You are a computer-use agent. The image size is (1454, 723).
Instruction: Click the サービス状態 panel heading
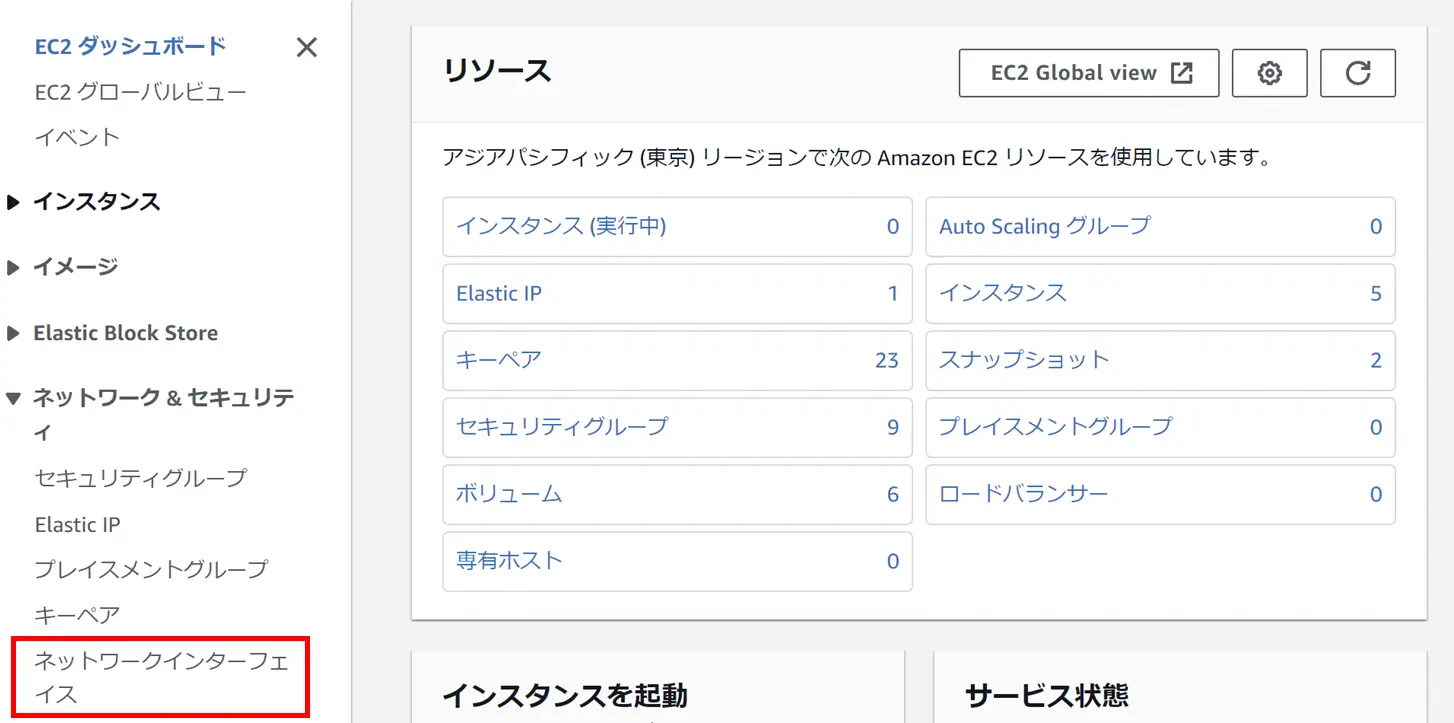[x=1047, y=695]
